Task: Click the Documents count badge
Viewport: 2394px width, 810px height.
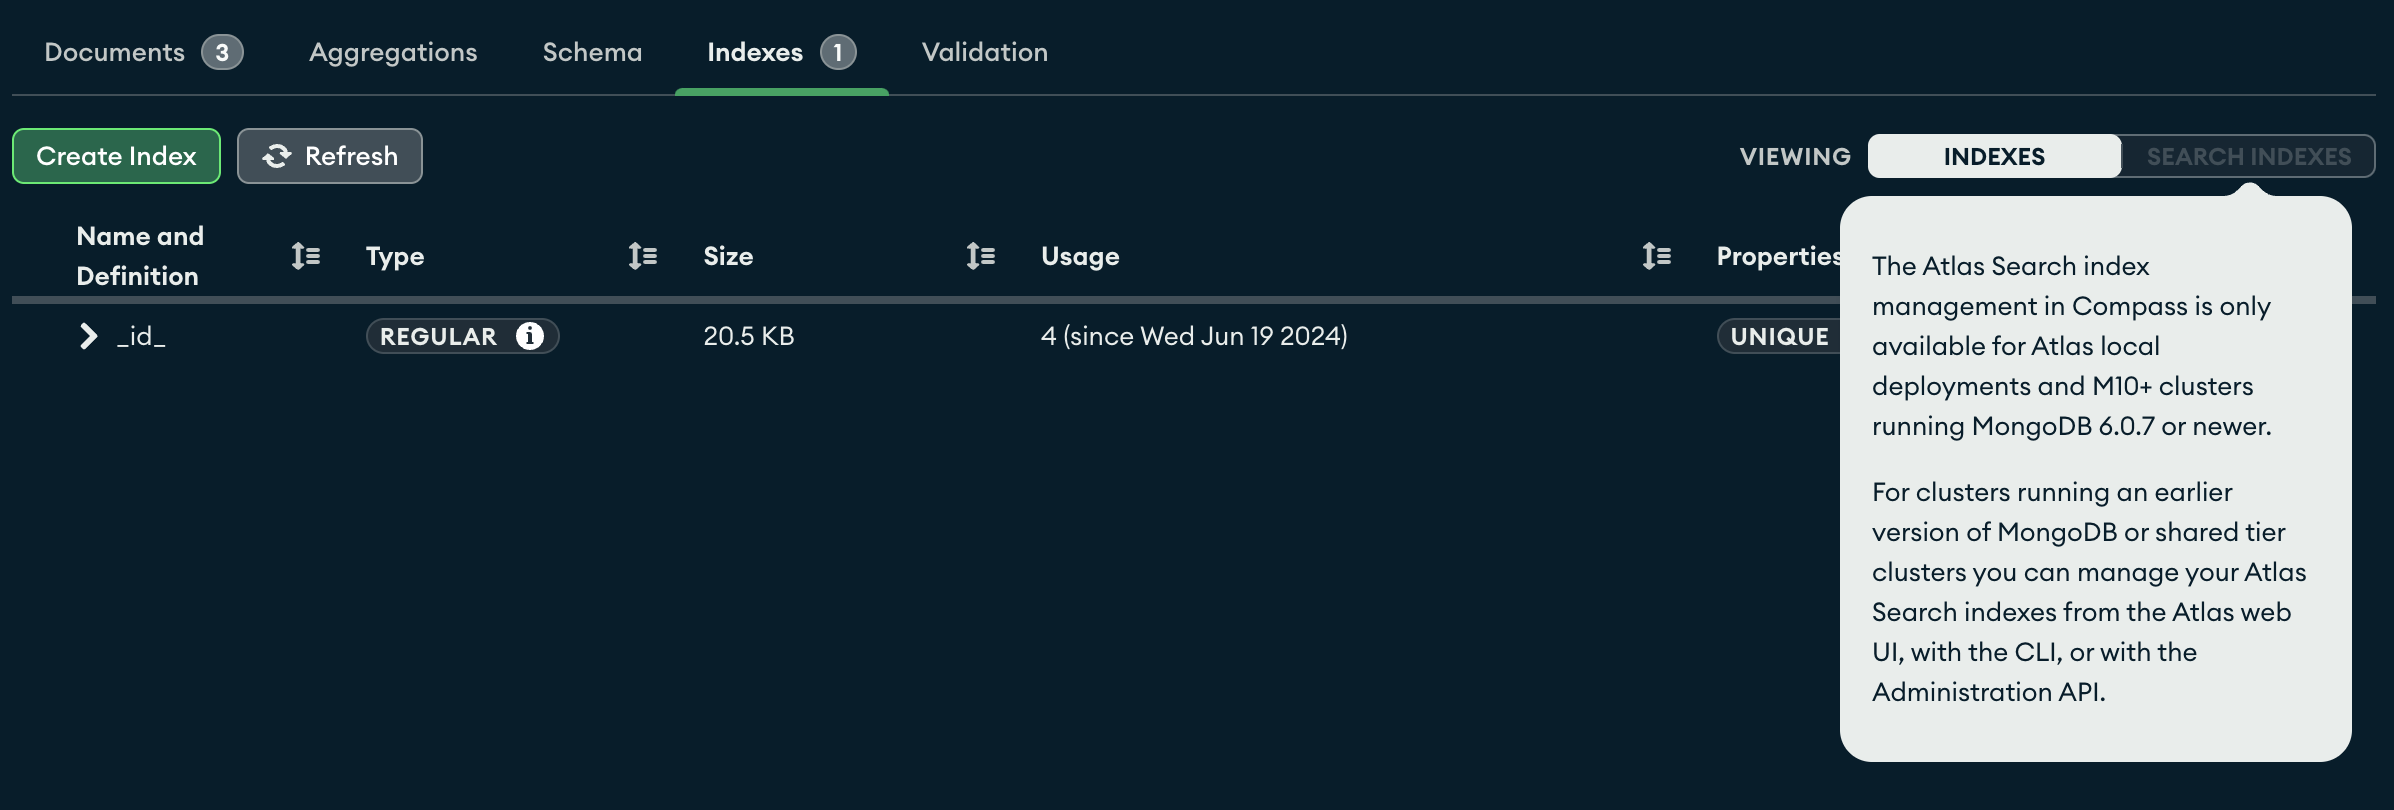Action: click(222, 52)
